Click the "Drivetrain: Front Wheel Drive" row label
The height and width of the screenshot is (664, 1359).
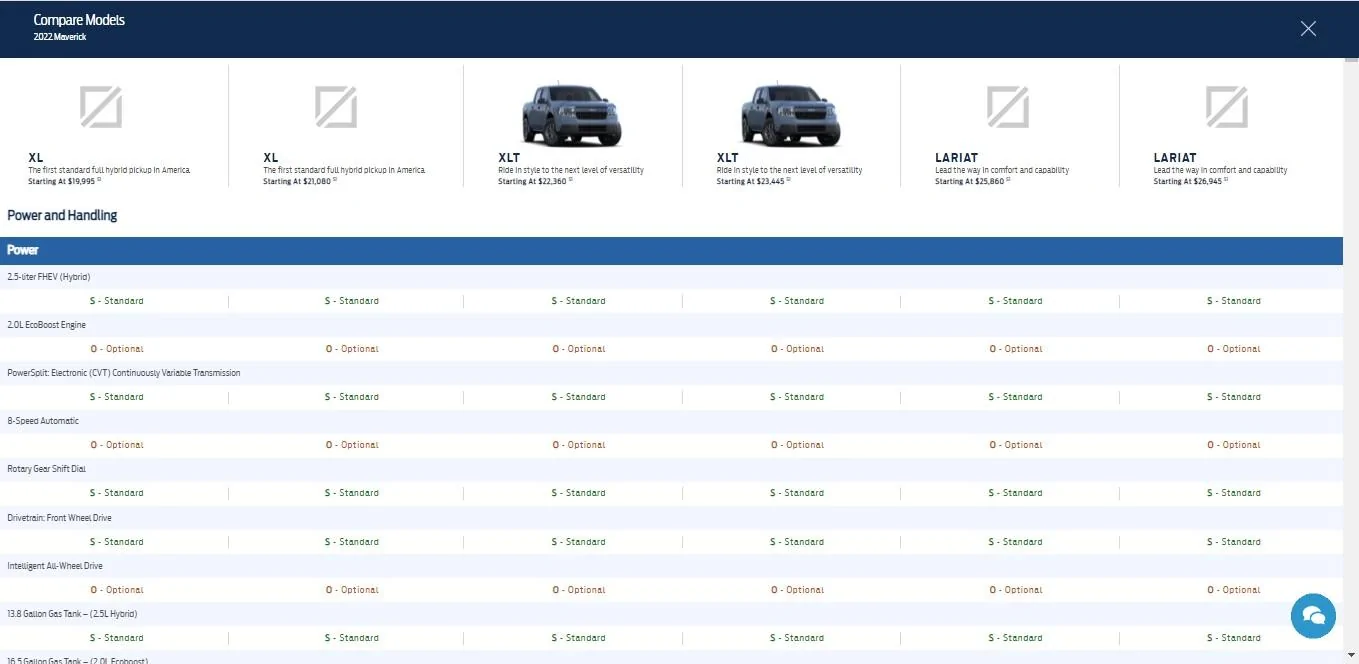coord(59,518)
